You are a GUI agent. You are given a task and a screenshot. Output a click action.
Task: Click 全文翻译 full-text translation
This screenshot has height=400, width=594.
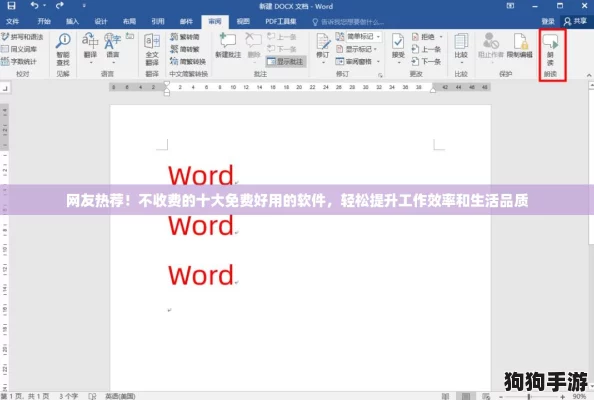coord(152,49)
